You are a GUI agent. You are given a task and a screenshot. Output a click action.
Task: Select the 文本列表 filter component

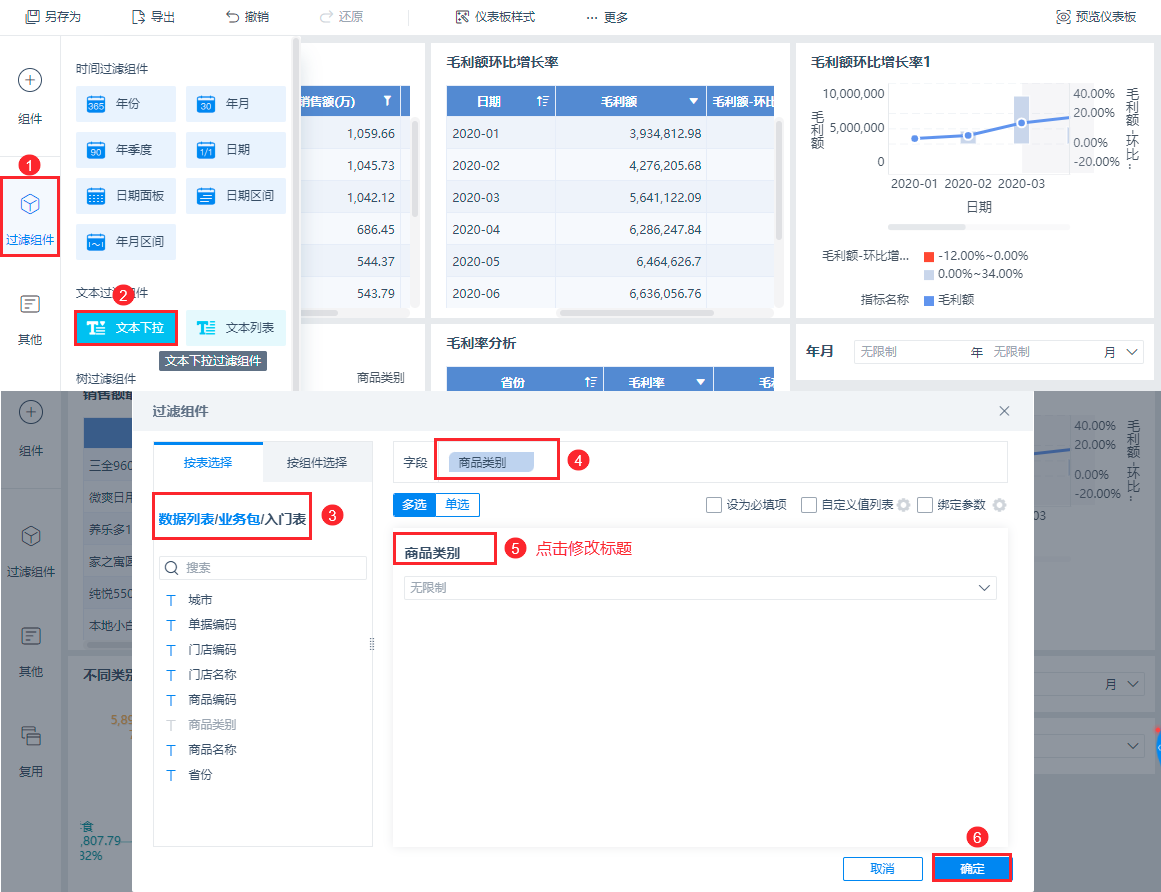pyautogui.click(x=235, y=328)
